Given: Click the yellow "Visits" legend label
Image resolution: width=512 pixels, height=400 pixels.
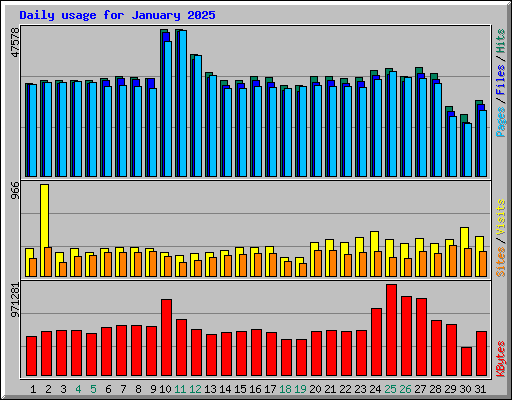Looking at the screenshot, I should [x=501, y=217].
